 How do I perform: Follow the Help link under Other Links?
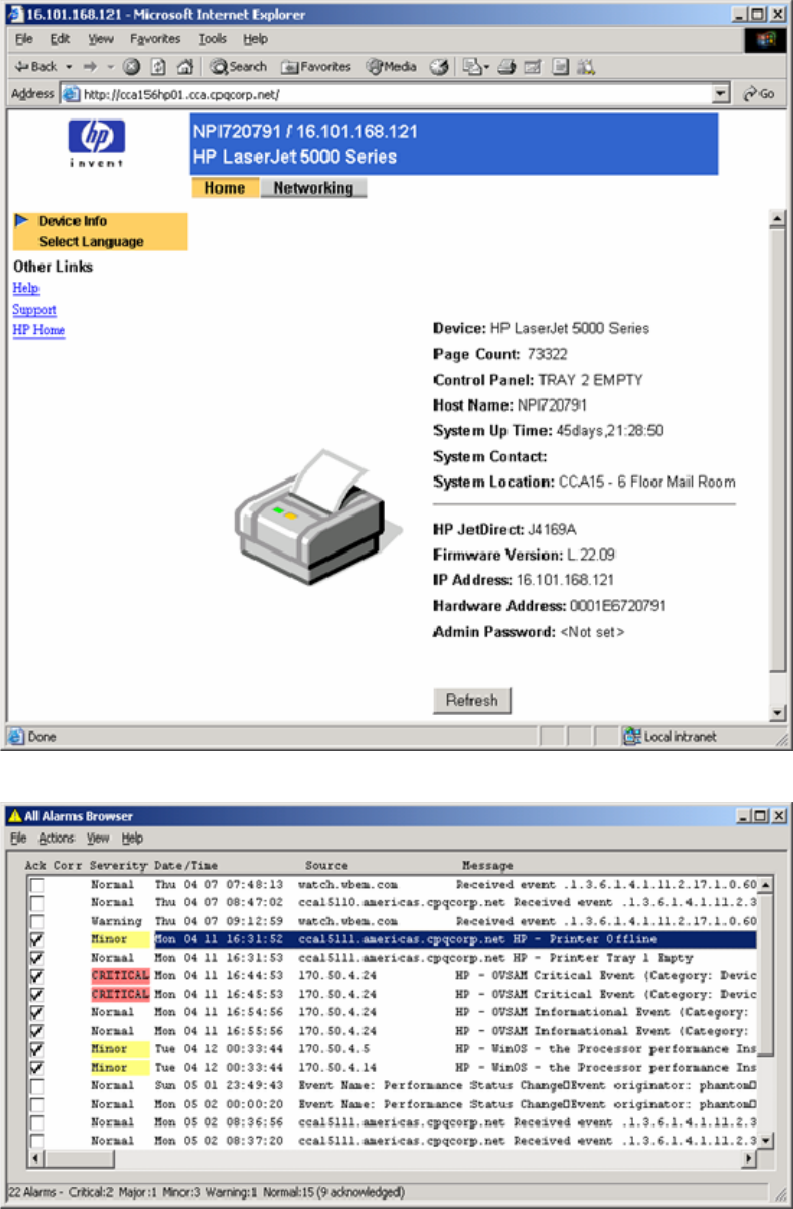25,288
